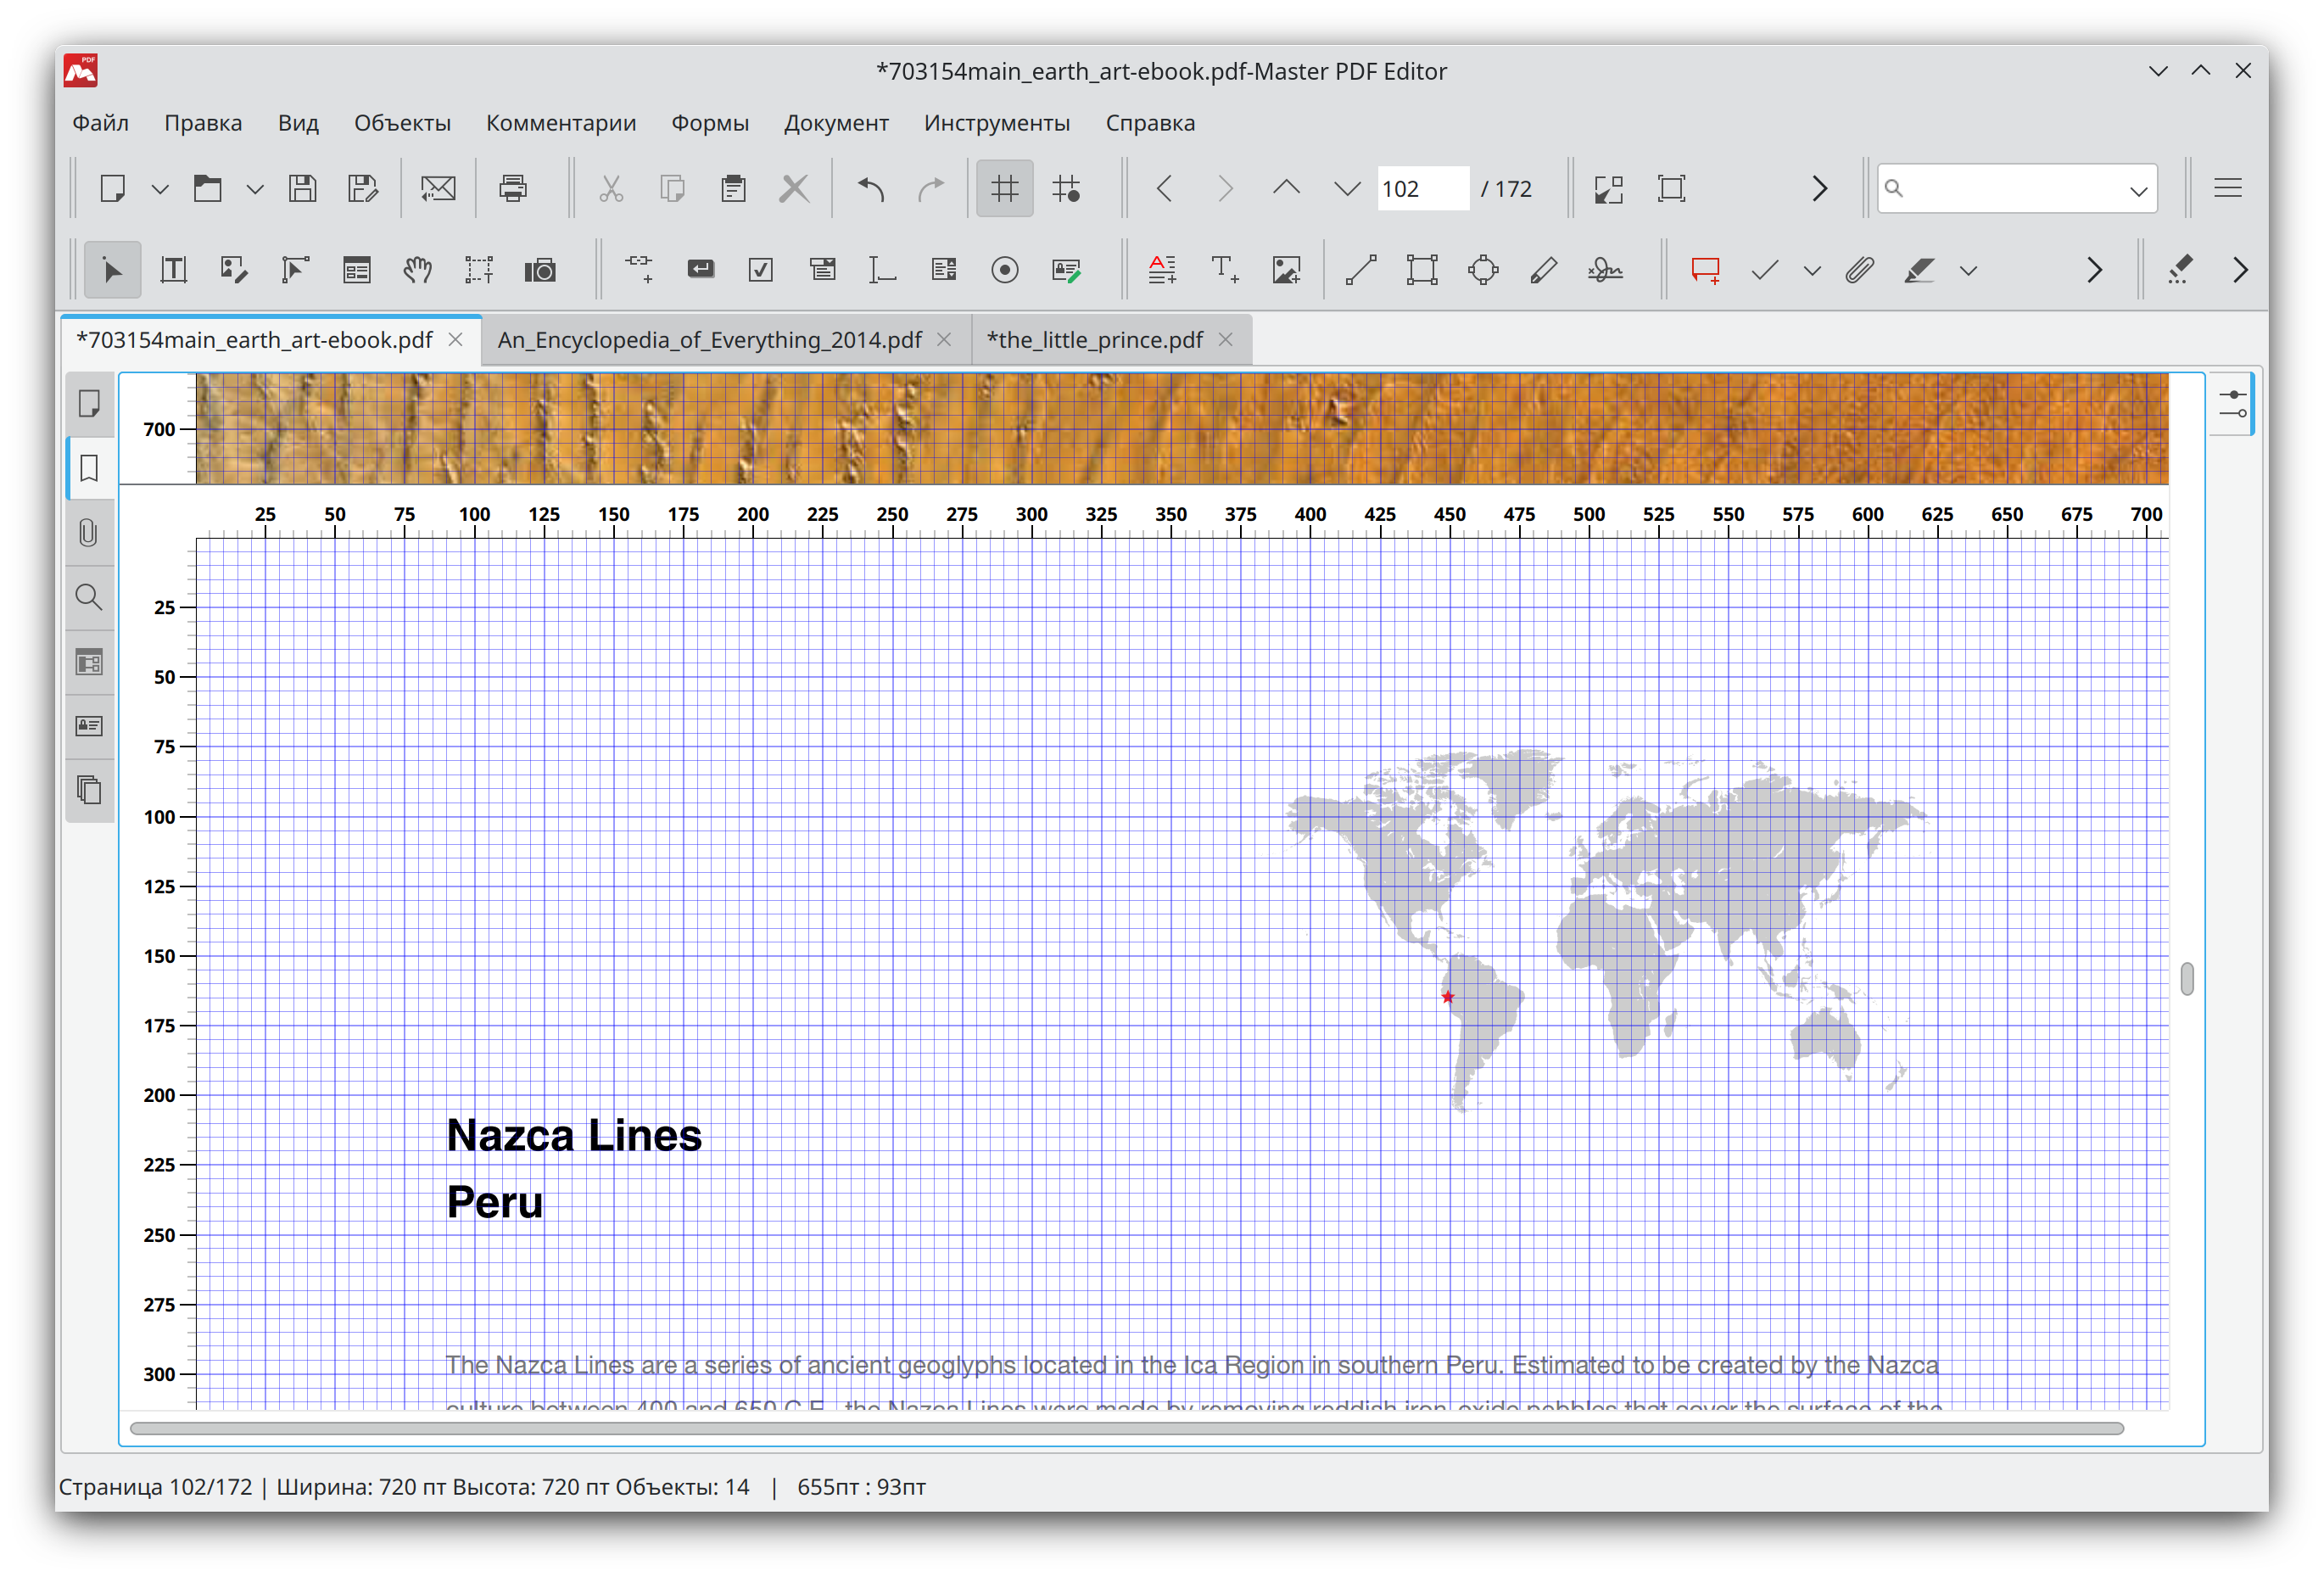
Task: Click the Snapshot camera tool
Action: [x=540, y=270]
